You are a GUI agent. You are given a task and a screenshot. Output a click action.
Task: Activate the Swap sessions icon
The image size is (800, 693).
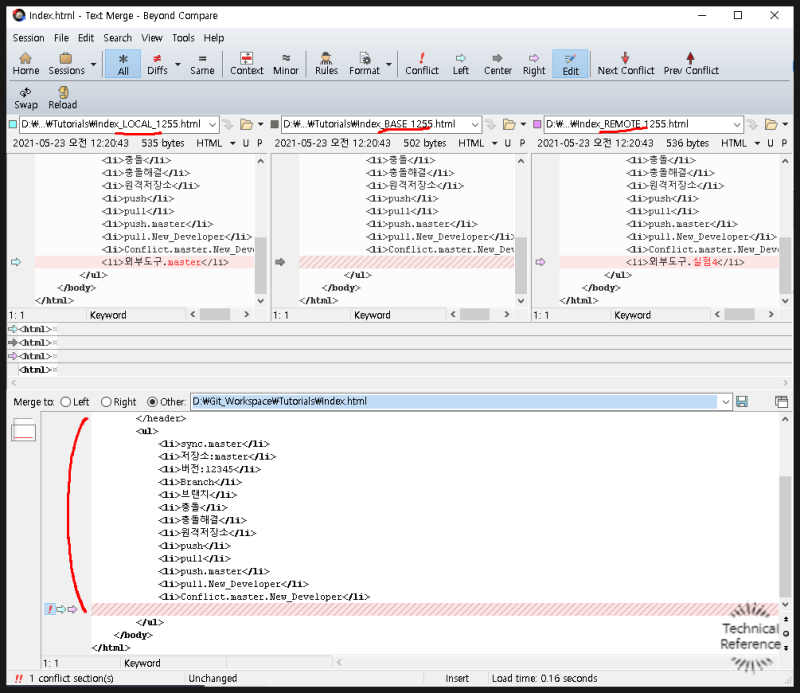tap(25, 95)
